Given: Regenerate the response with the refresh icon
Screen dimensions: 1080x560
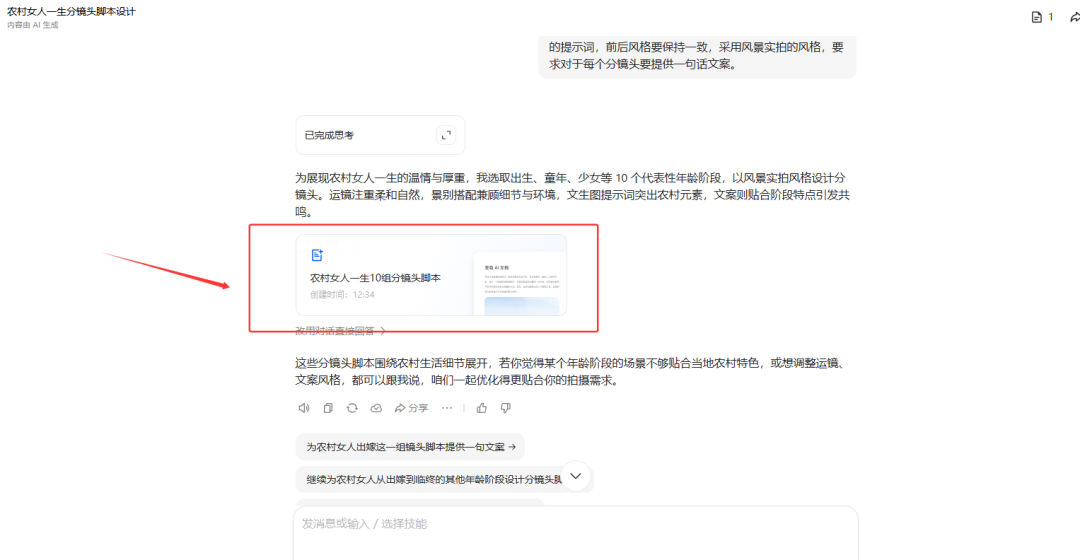Looking at the screenshot, I should (x=352, y=408).
